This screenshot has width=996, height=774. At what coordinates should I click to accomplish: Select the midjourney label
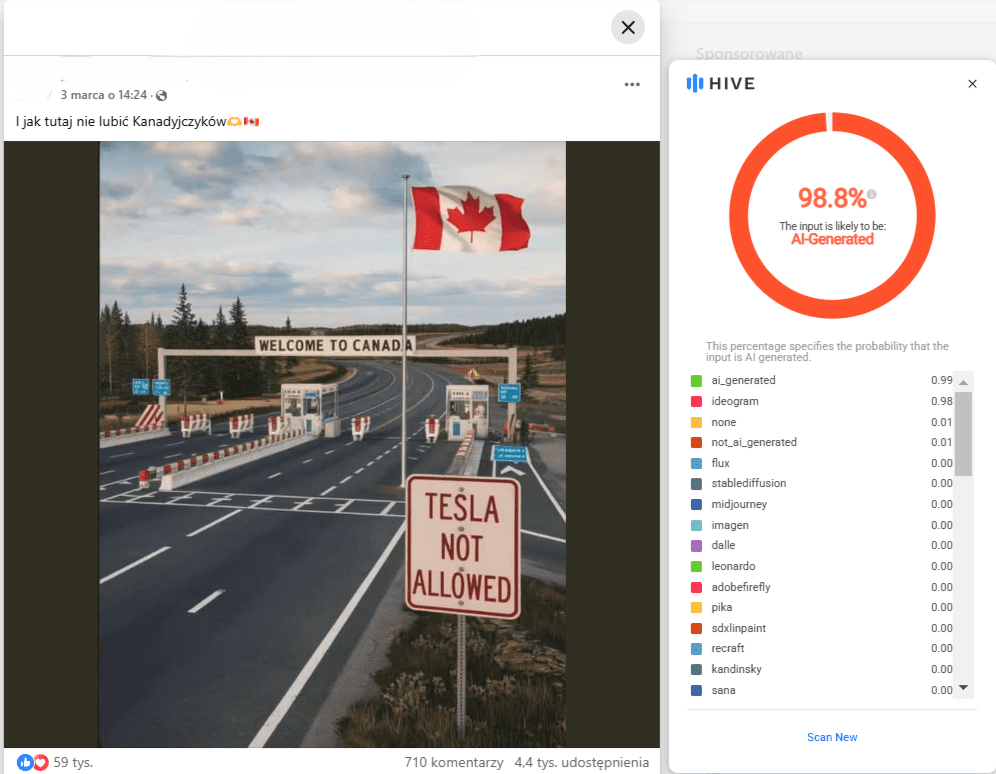click(739, 504)
